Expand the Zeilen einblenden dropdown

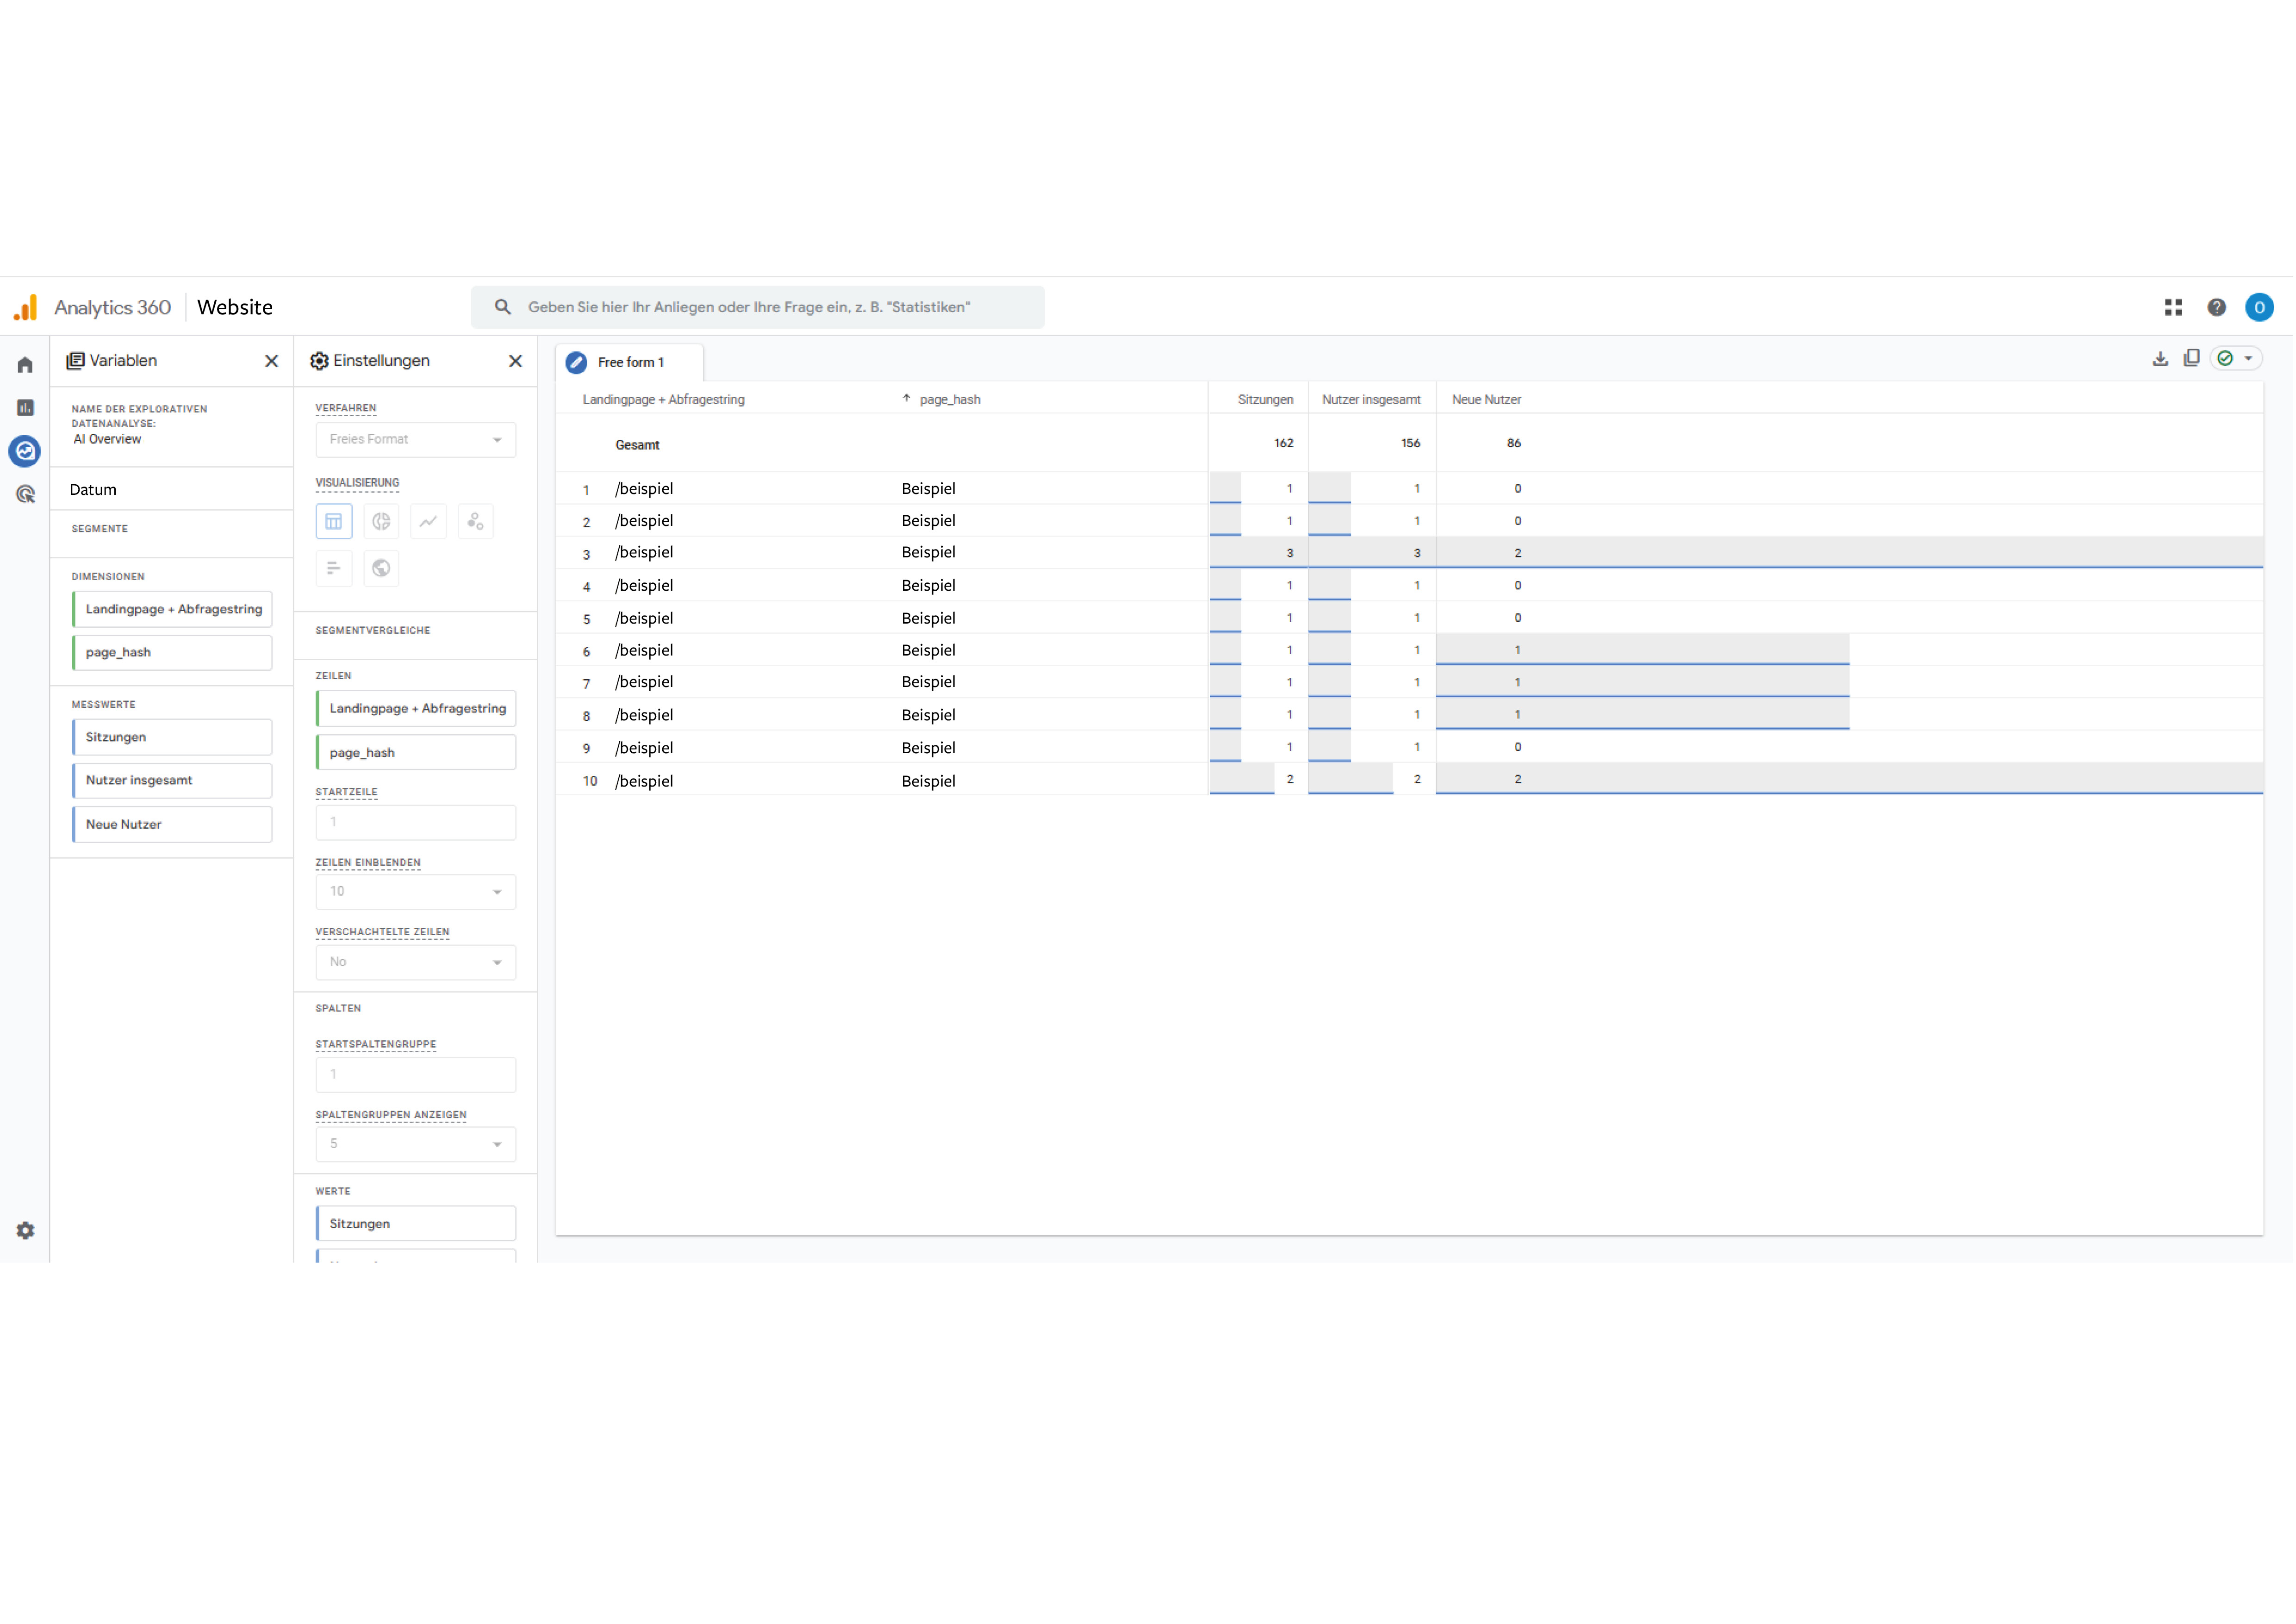click(x=415, y=891)
